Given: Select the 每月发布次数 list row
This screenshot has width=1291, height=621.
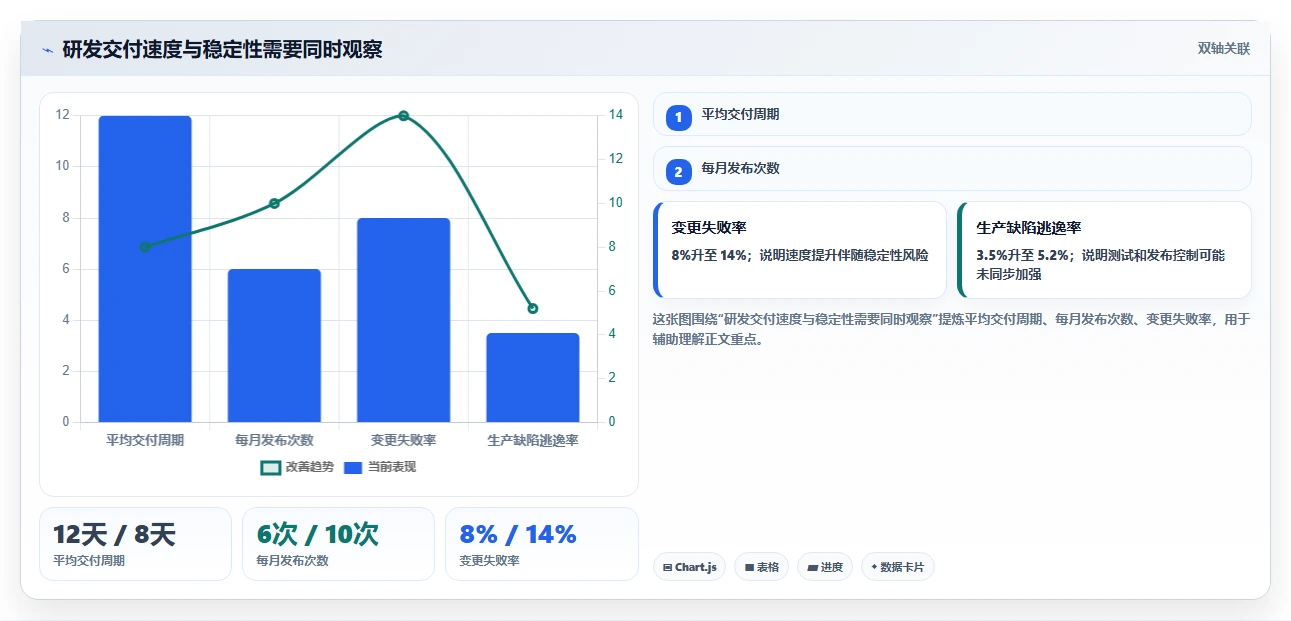Looking at the screenshot, I should (x=952, y=169).
